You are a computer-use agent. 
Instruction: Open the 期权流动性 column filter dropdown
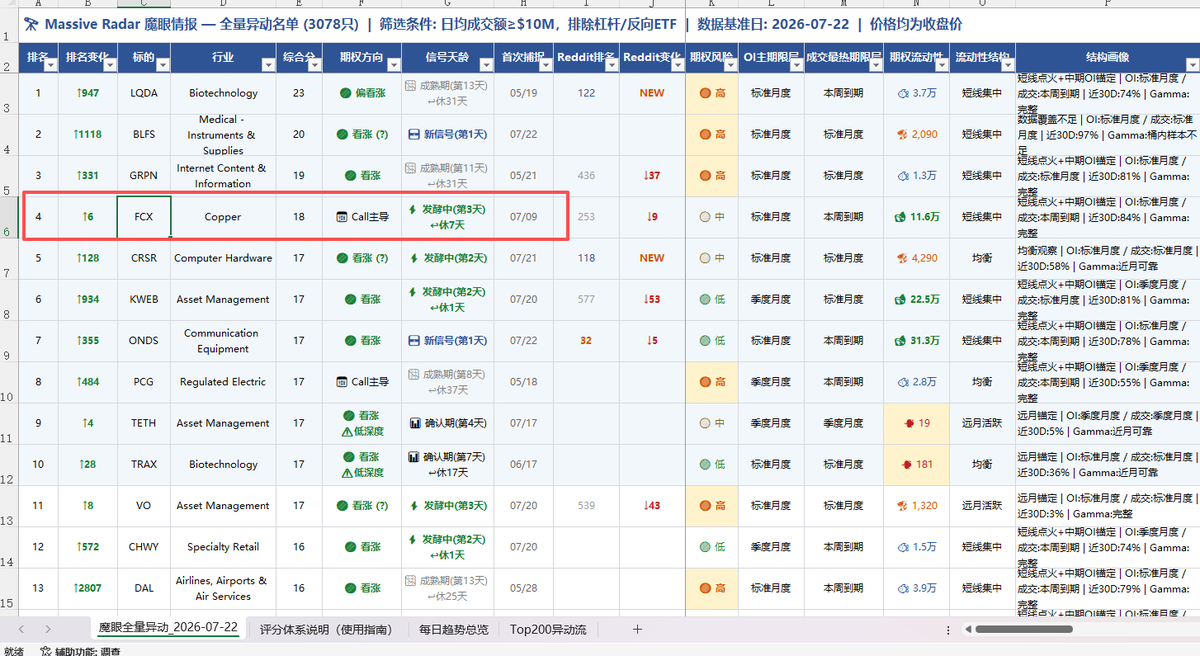pyautogui.click(x=940, y=65)
